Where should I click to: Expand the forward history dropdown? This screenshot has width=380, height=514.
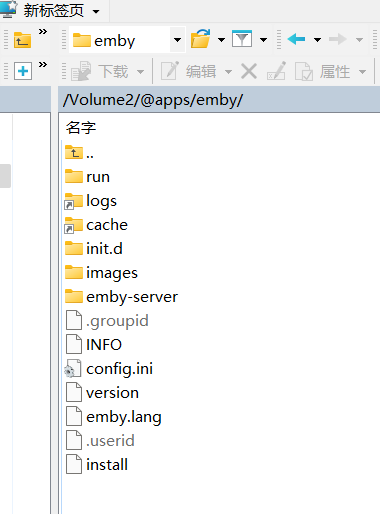pos(359,40)
